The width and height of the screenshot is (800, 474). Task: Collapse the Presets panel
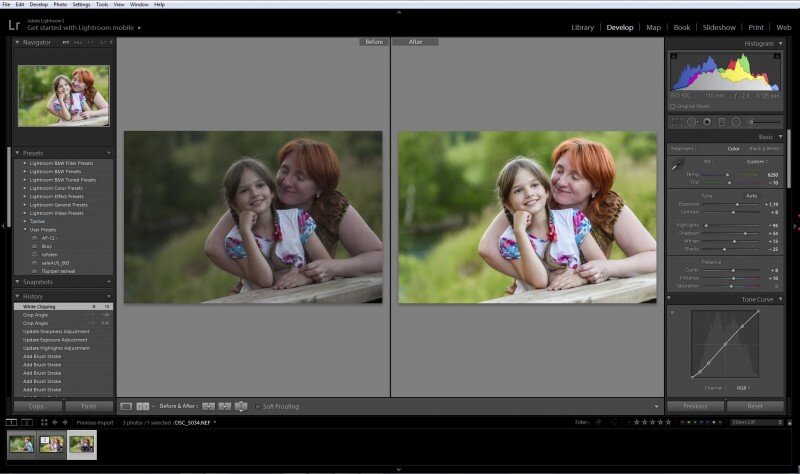click(17, 153)
